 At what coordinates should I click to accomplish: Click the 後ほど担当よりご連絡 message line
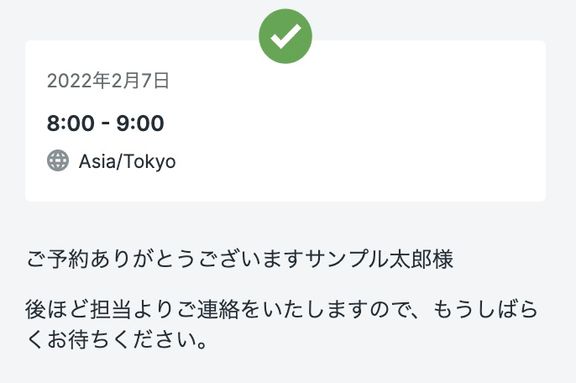tap(281, 309)
